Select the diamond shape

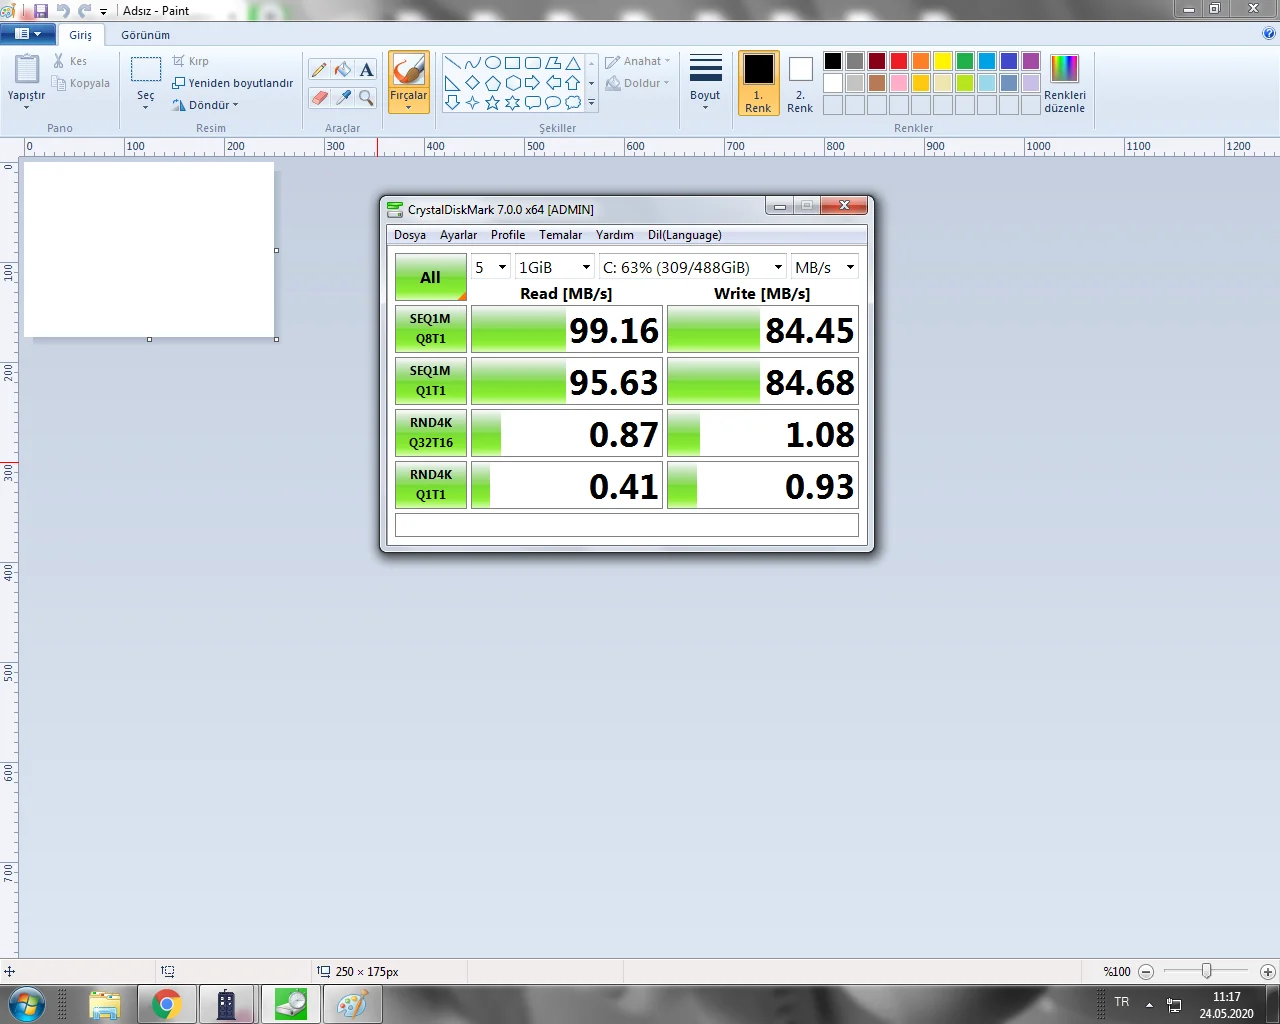pos(472,83)
